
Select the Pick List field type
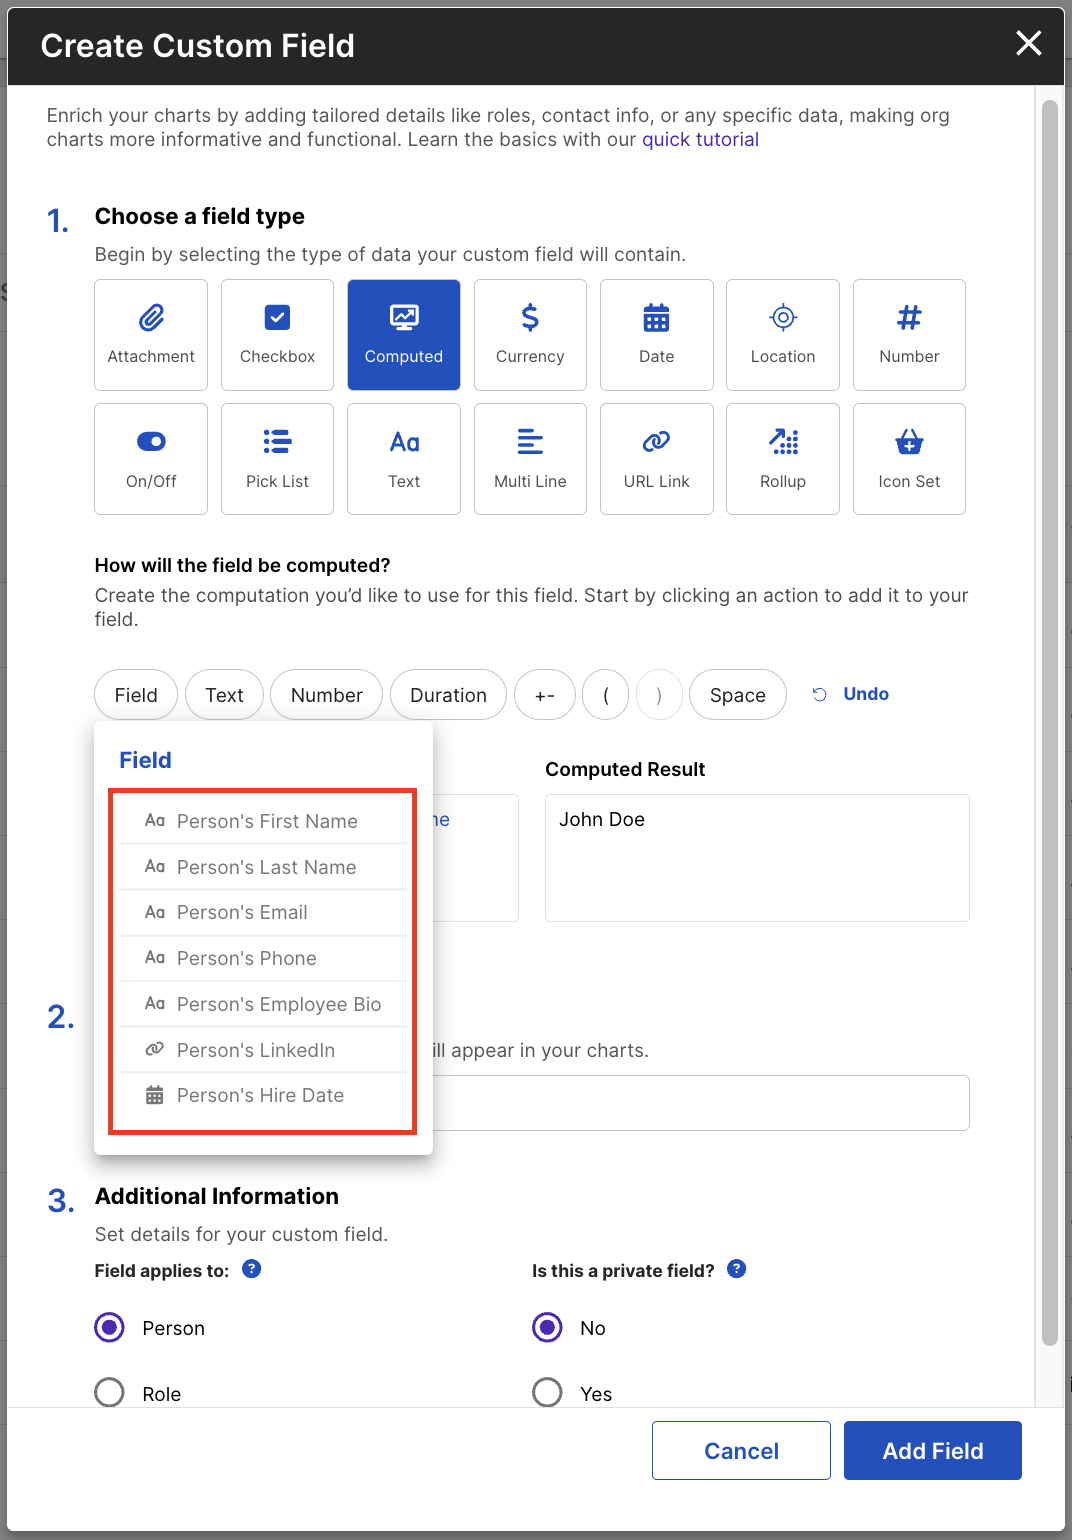277,459
